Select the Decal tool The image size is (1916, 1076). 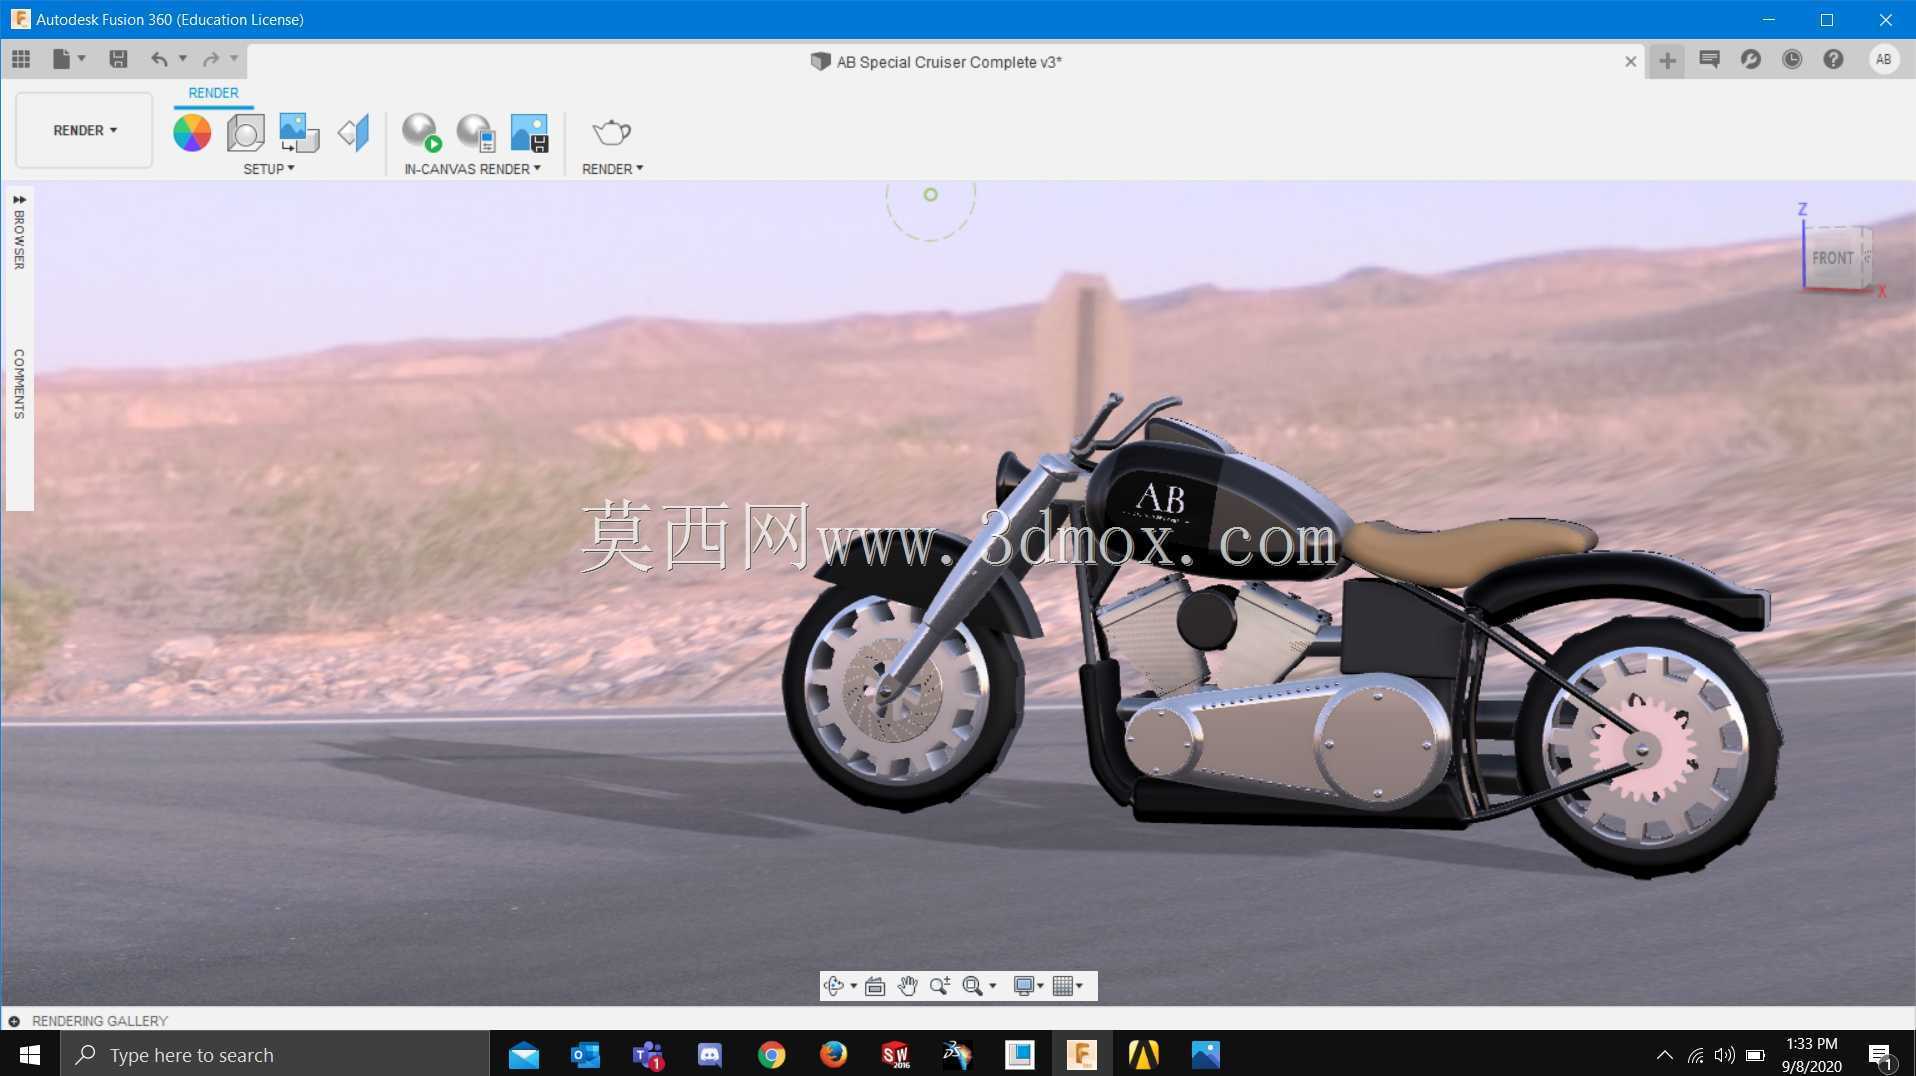[x=299, y=132]
